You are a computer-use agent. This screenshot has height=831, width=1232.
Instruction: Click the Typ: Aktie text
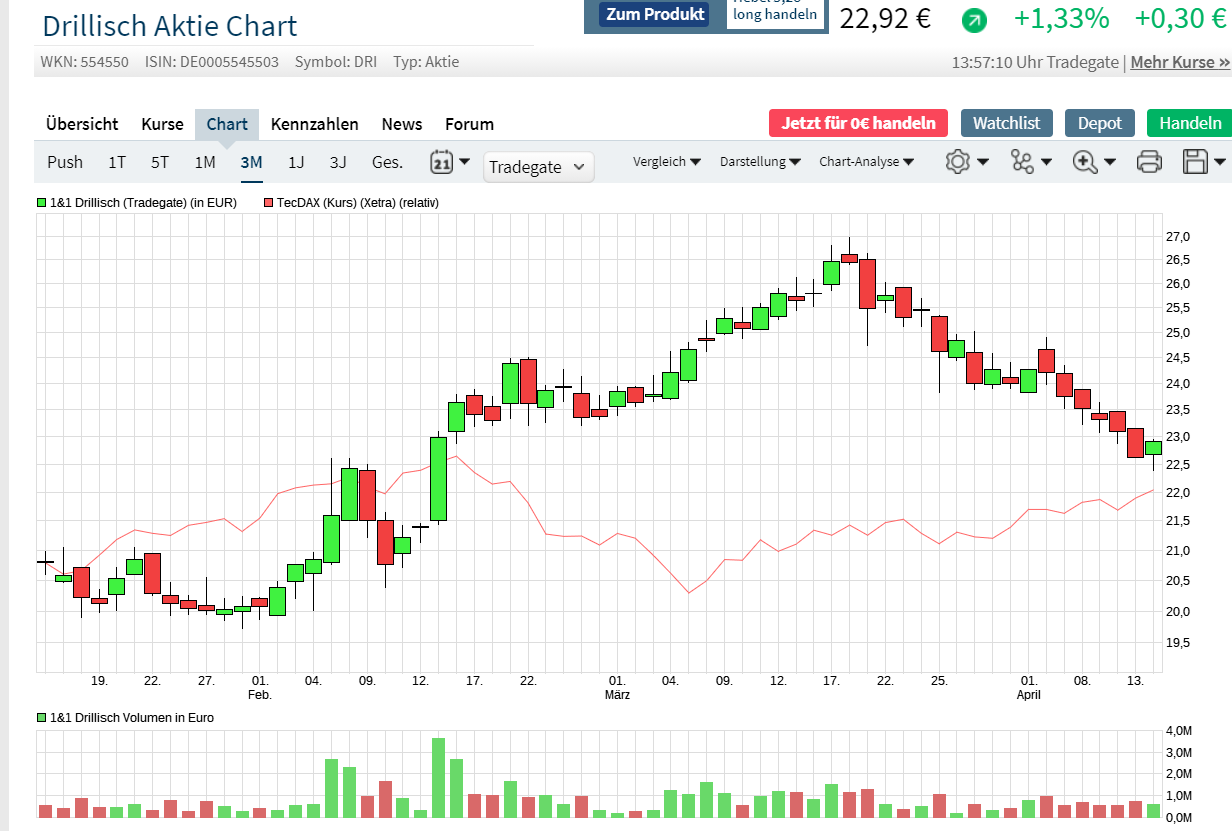pyautogui.click(x=426, y=62)
